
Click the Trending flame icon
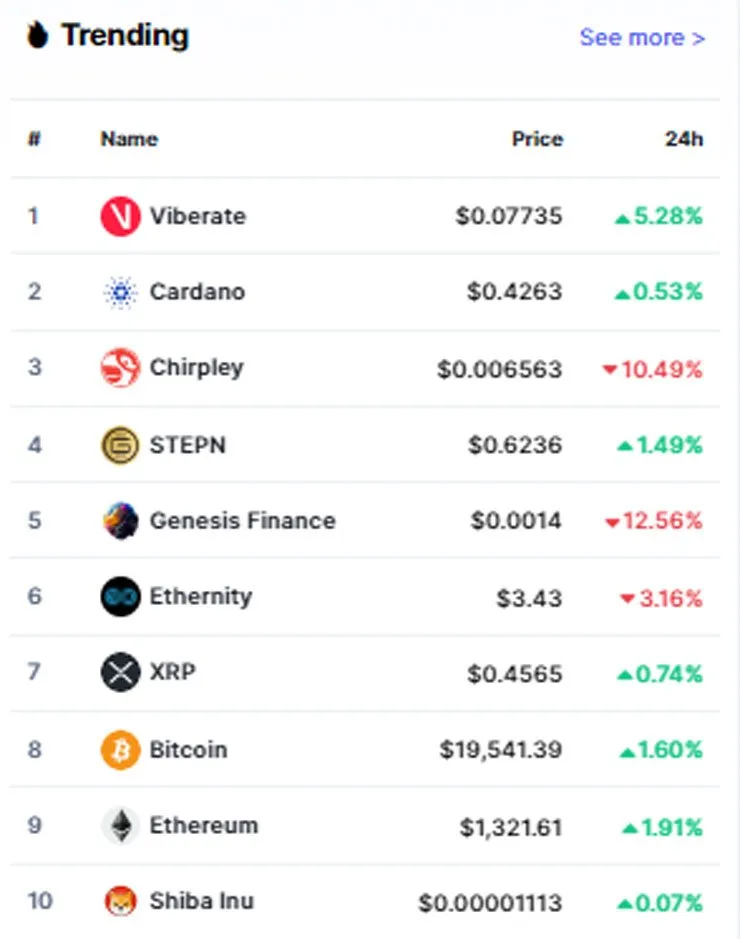(38, 35)
